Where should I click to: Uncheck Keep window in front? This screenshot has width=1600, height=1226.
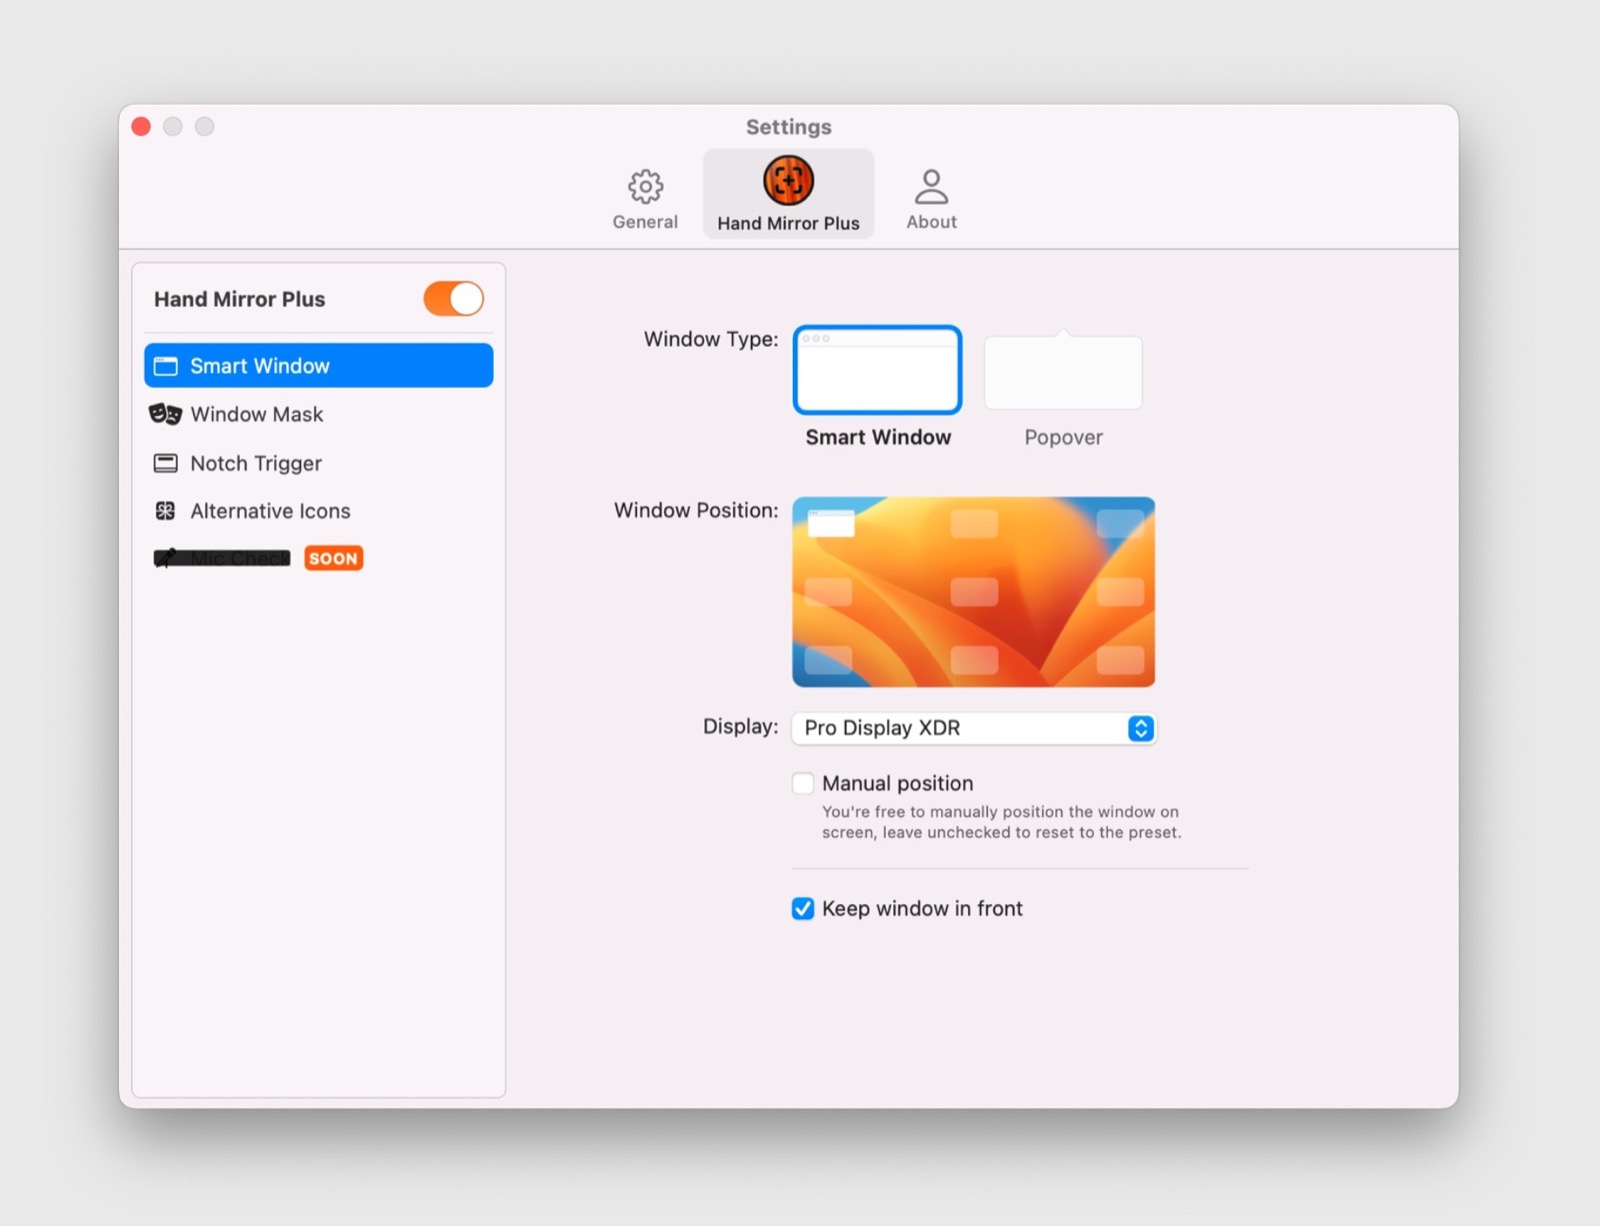tap(803, 908)
